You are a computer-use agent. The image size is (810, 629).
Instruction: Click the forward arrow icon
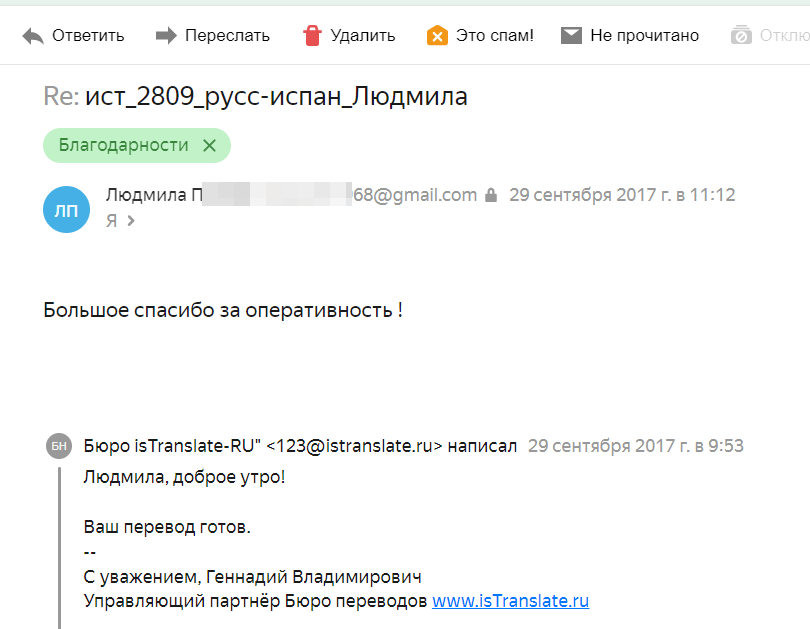pos(166,36)
